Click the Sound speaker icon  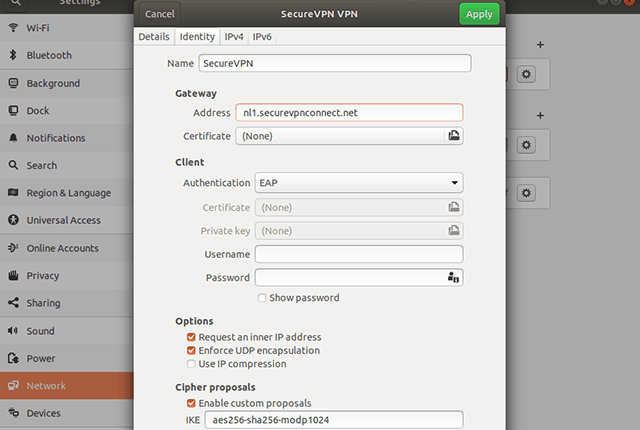pos(13,330)
